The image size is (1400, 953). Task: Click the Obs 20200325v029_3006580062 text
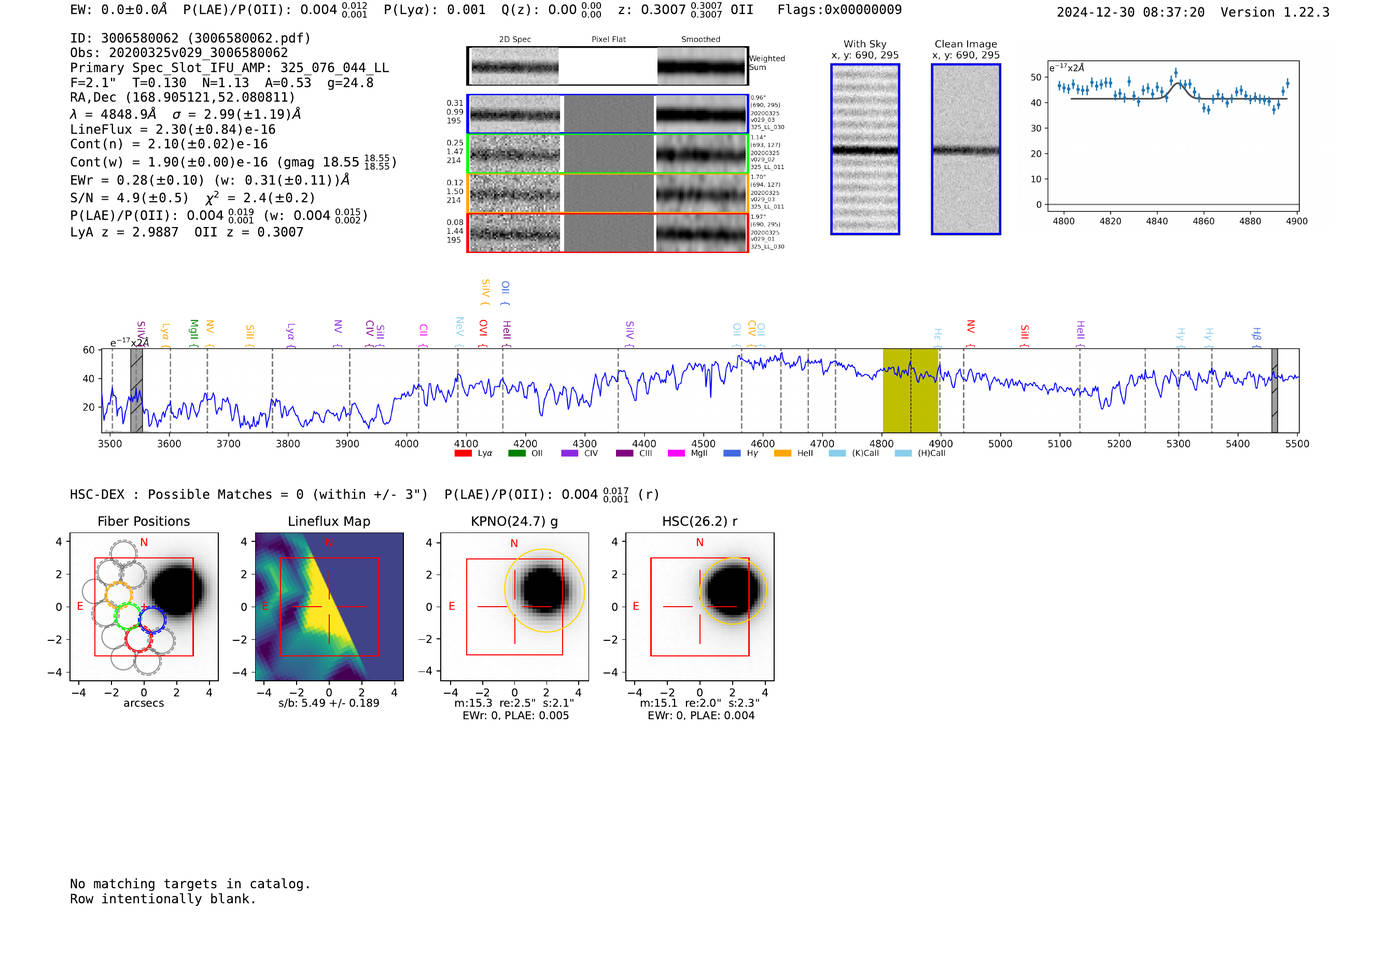179,53
